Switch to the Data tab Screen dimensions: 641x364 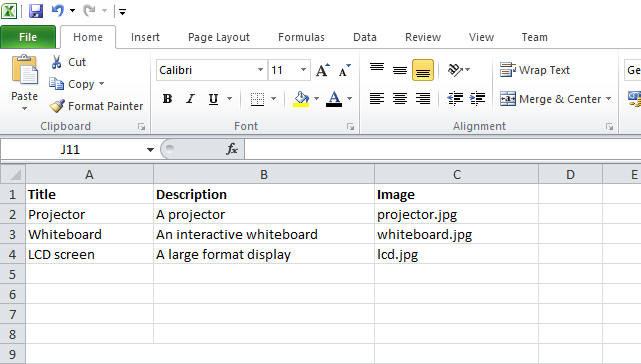tap(365, 37)
